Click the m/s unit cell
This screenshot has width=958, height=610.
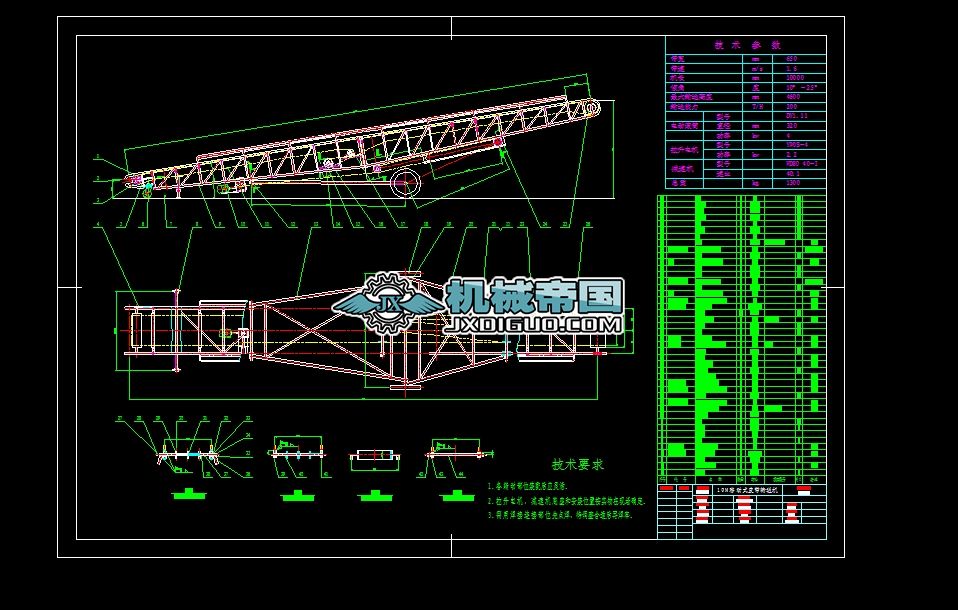click(x=758, y=68)
